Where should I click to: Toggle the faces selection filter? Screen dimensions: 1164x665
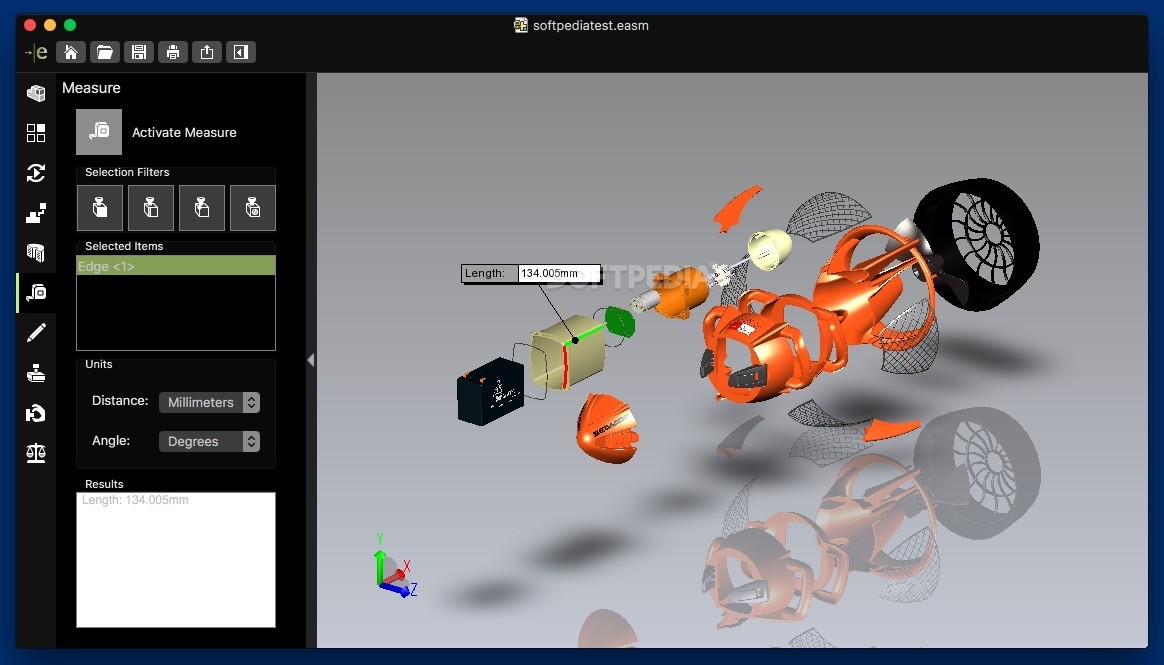coord(100,207)
